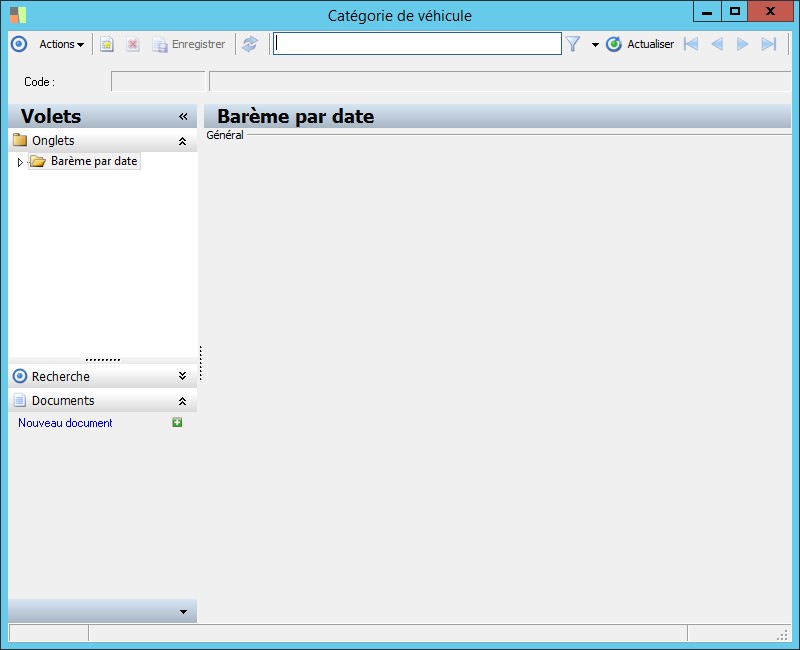The width and height of the screenshot is (800, 650).
Task: Go to the last record arrow
Action: 769,44
